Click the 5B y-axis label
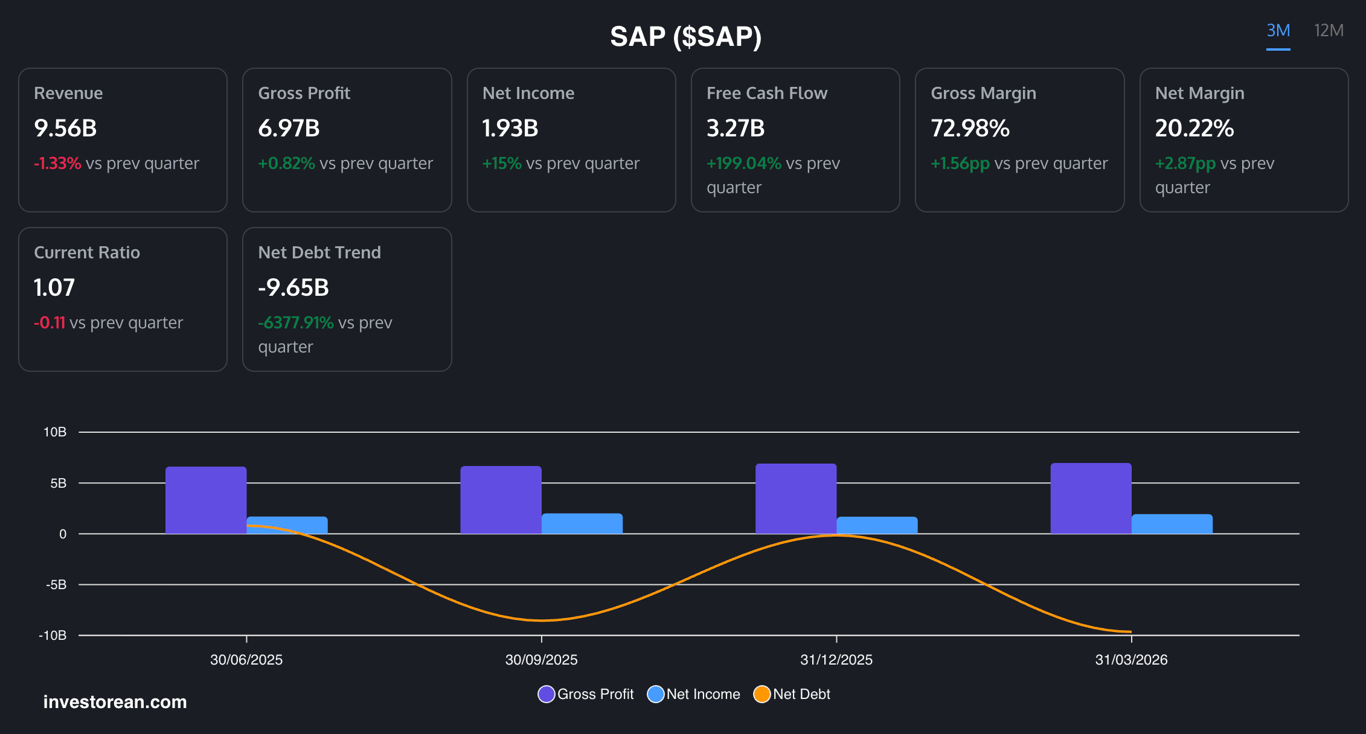The image size is (1366, 734). click(x=59, y=483)
